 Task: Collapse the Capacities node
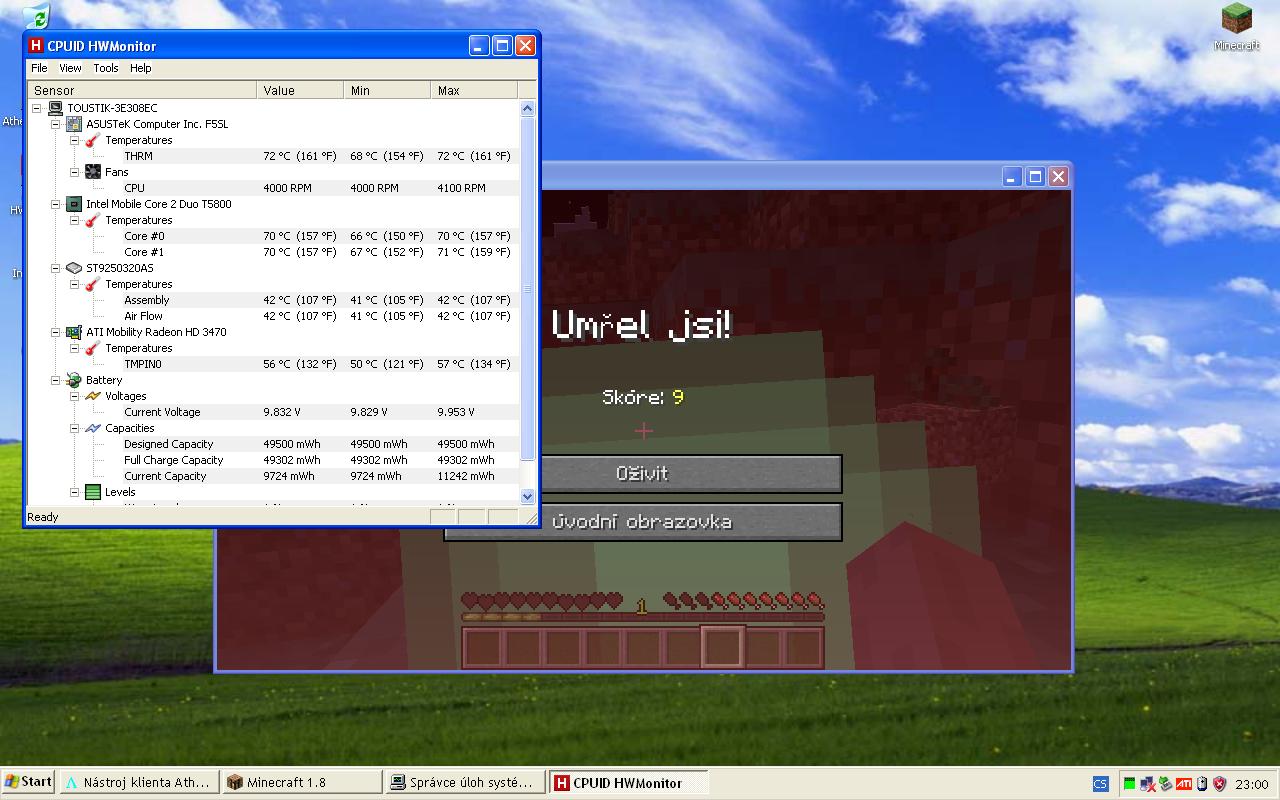click(x=75, y=428)
